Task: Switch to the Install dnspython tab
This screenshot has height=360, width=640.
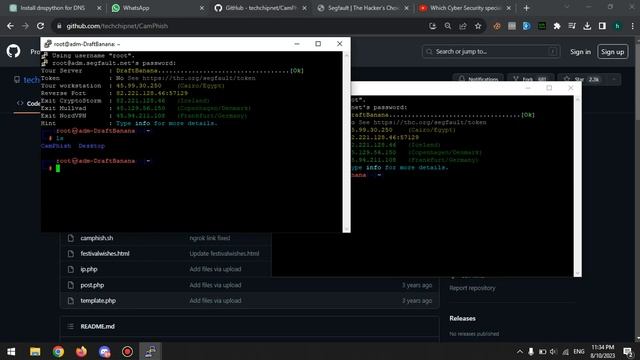Action: [x=53, y=8]
